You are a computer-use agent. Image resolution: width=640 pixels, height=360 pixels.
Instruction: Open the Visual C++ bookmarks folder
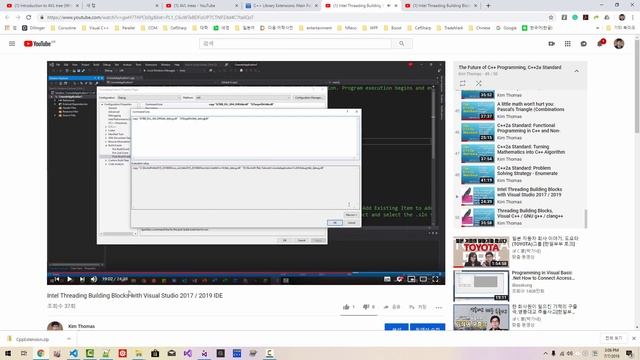(94, 28)
